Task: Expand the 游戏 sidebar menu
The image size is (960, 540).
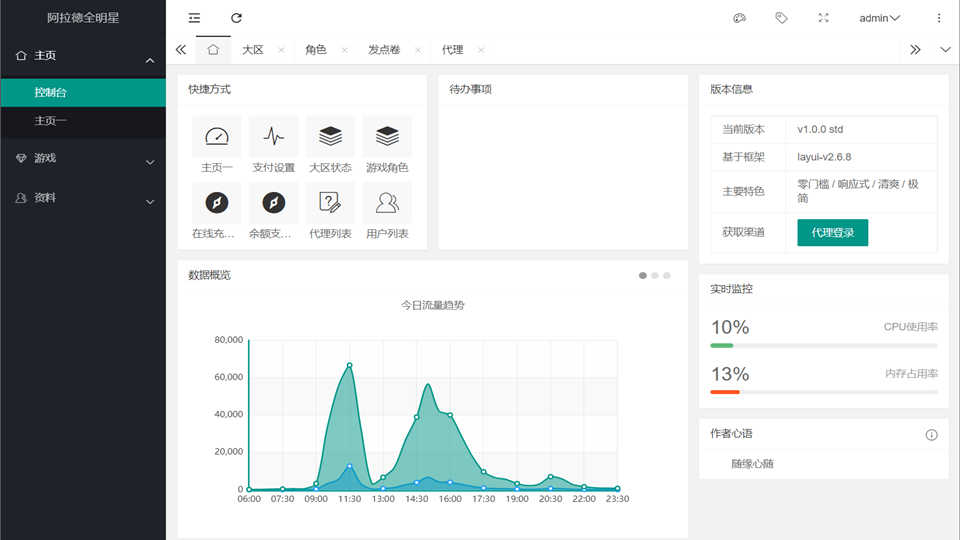Action: (x=83, y=159)
